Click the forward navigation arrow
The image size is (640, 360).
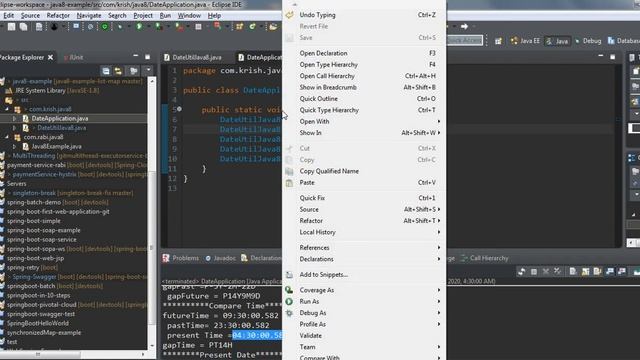[x=464, y=27]
